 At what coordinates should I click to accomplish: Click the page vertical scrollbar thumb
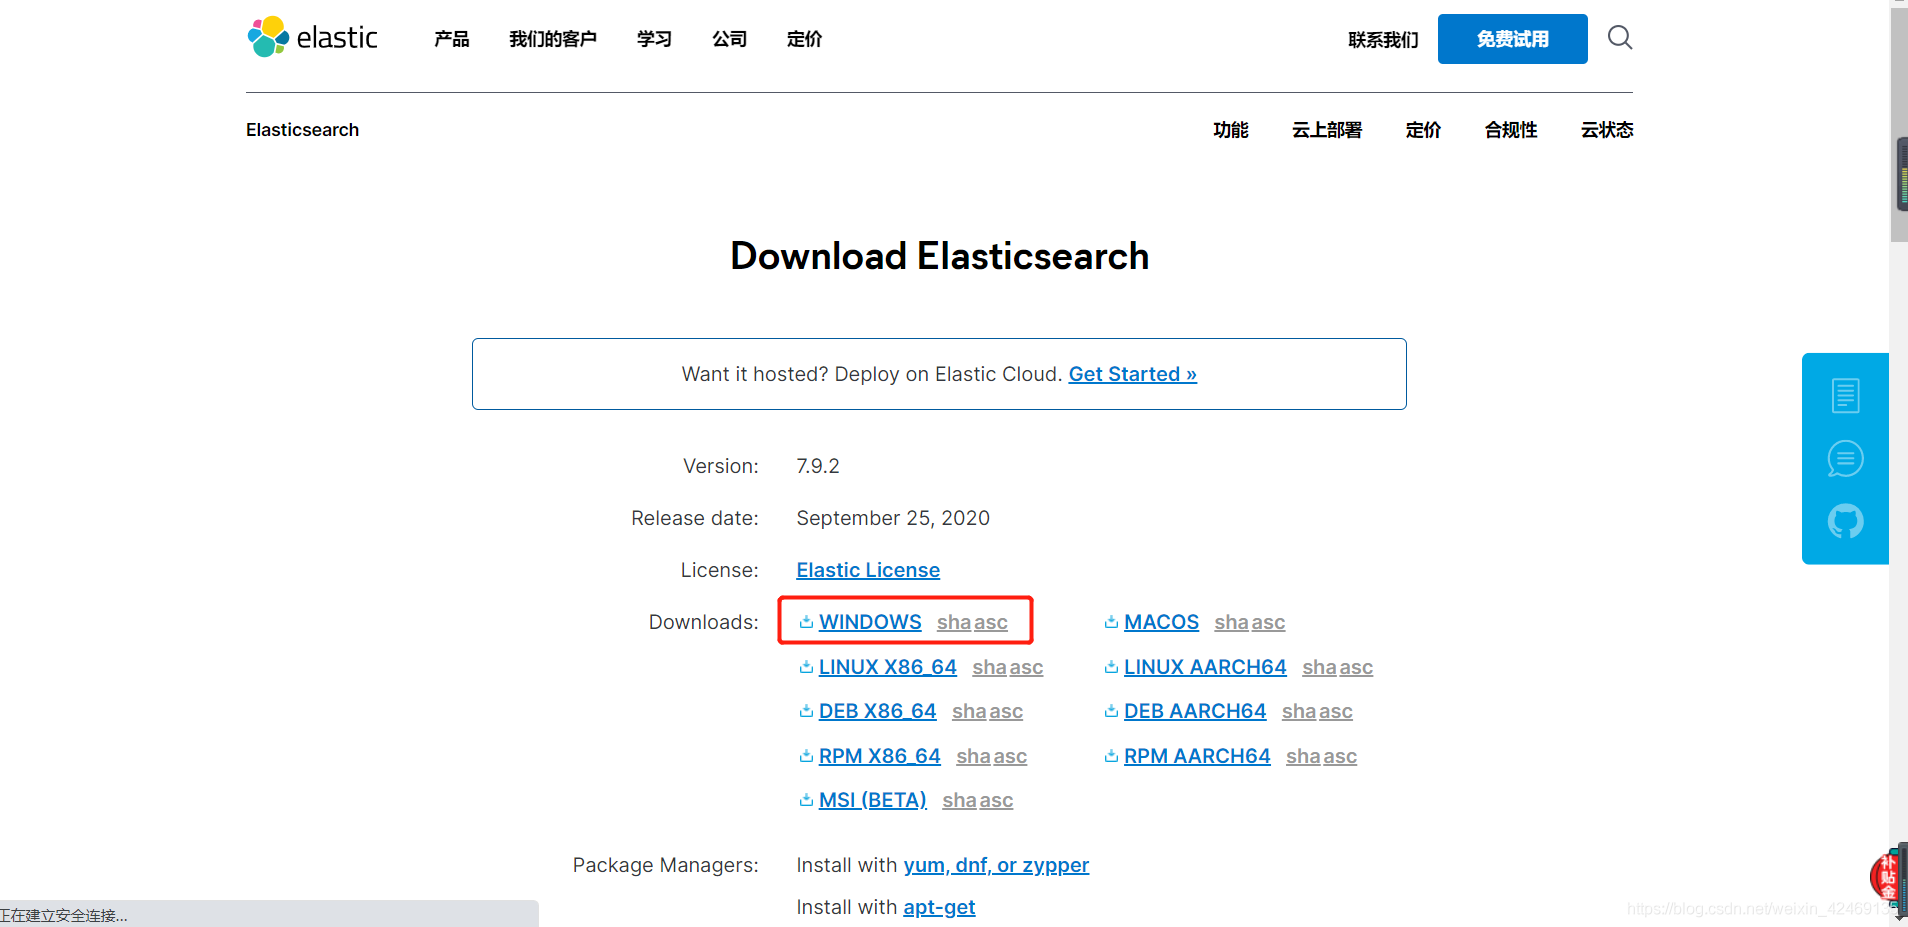coord(1899,125)
